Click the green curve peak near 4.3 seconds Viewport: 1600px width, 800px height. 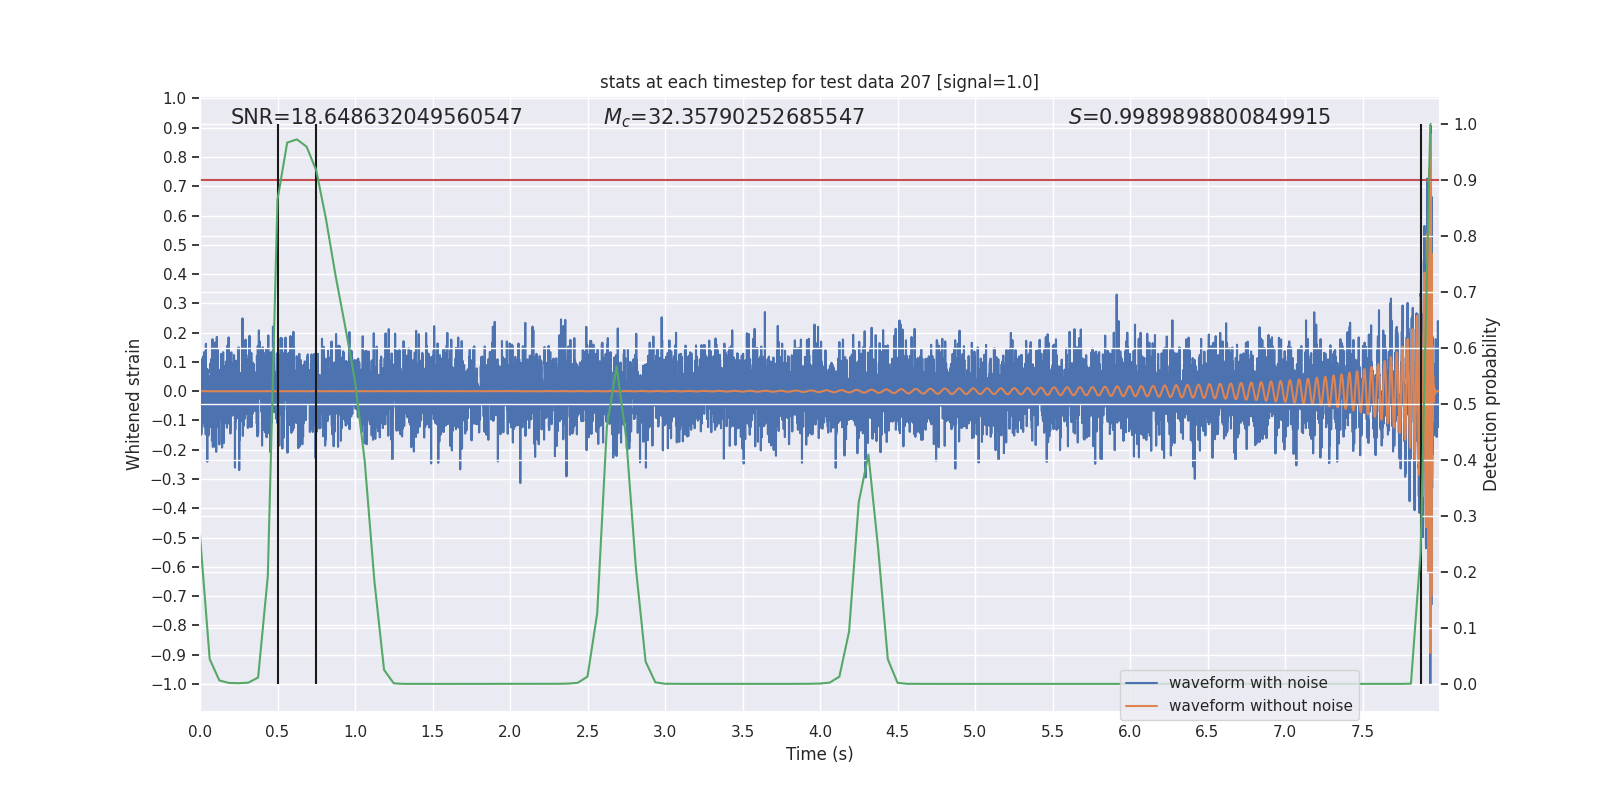click(867, 455)
